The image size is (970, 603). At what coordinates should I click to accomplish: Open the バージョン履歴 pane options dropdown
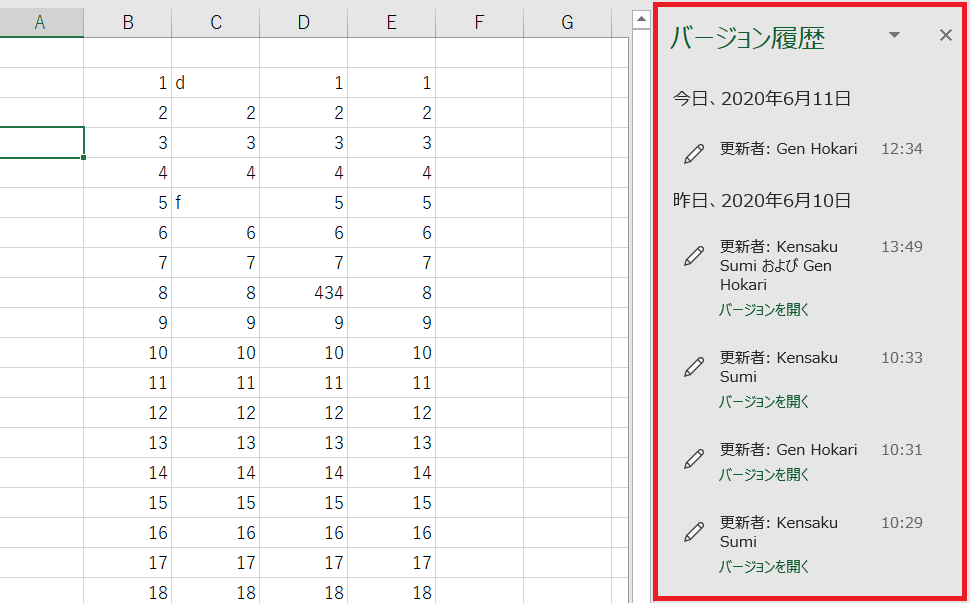pyautogui.click(x=894, y=35)
